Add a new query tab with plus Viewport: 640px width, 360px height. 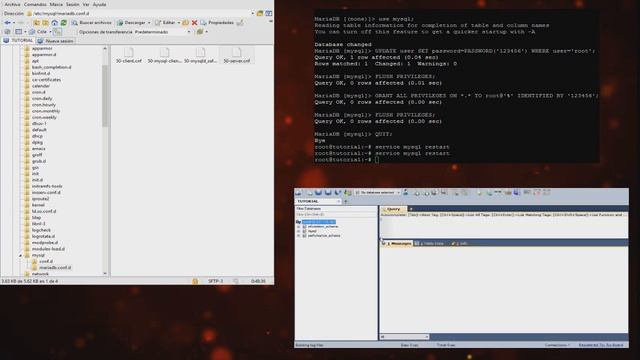click(411, 209)
